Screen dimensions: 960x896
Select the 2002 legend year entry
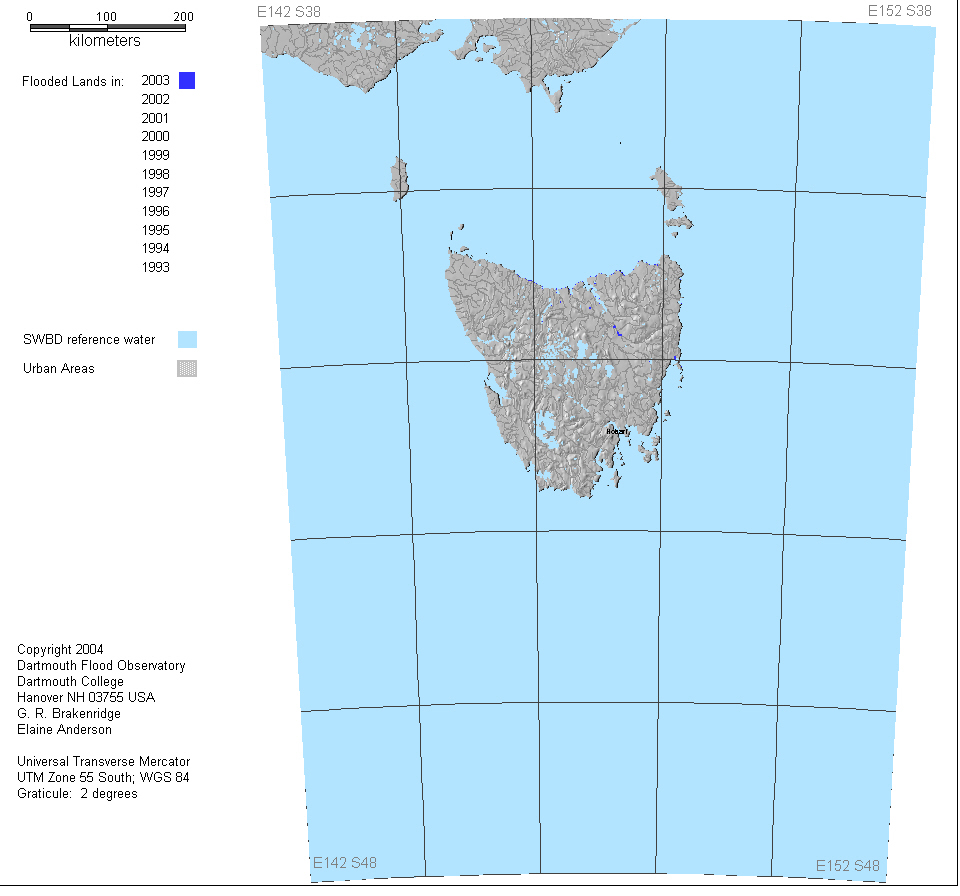click(155, 99)
